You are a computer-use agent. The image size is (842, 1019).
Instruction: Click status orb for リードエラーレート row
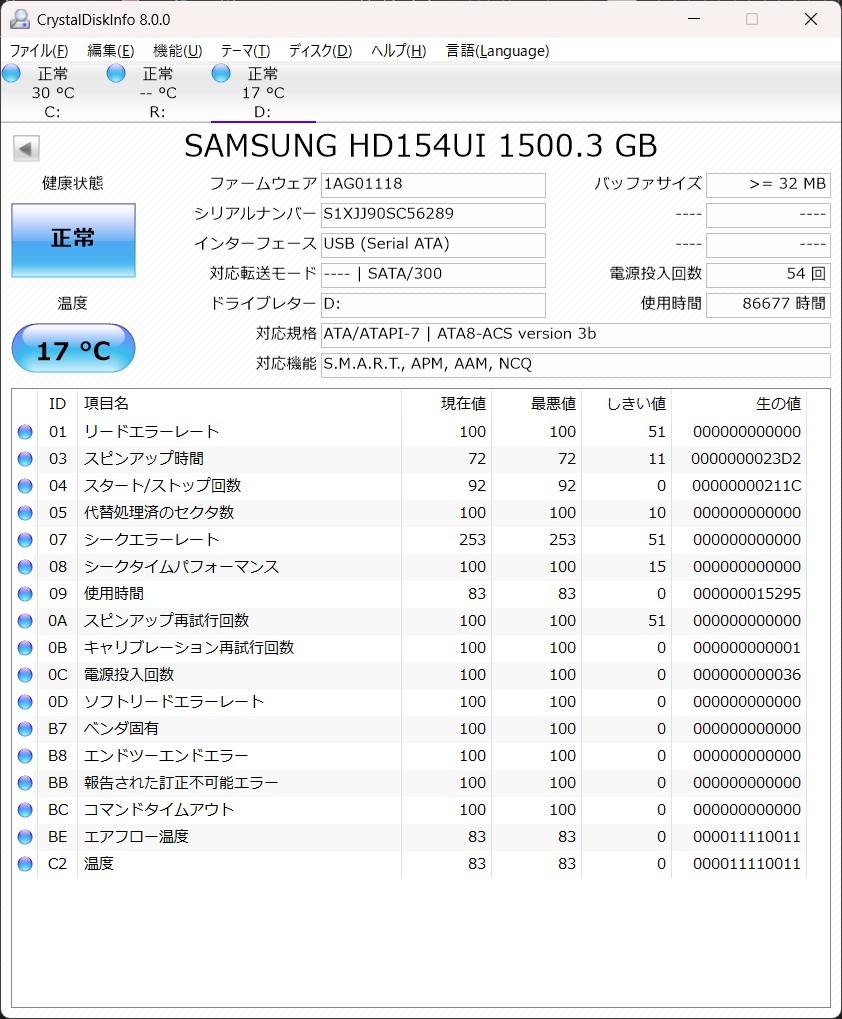pyautogui.click(x=25, y=432)
